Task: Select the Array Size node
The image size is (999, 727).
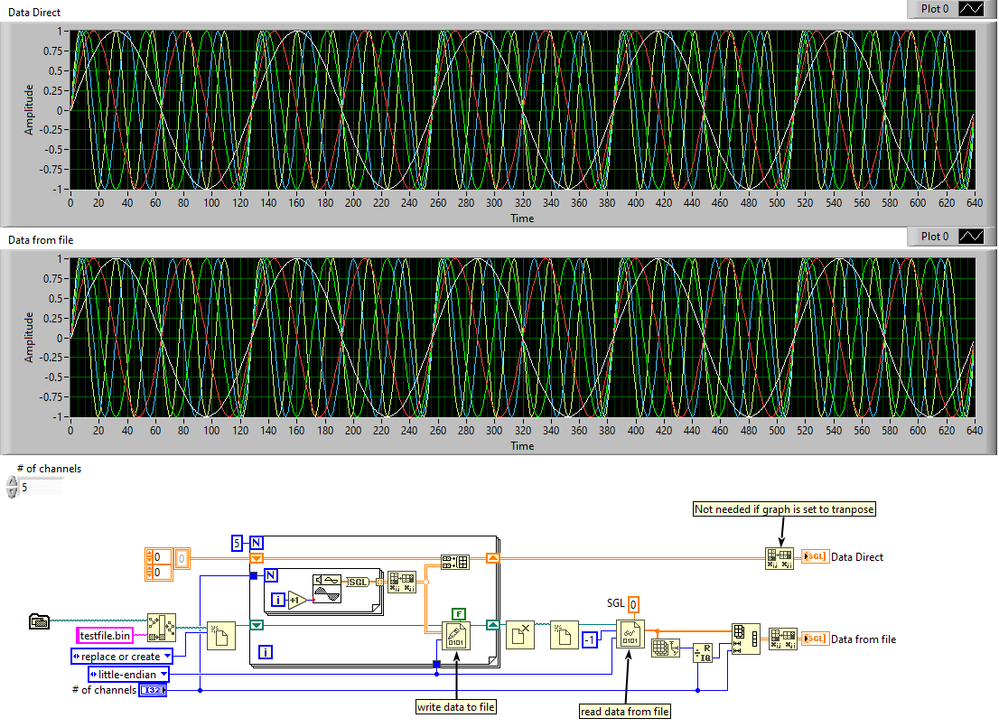Action: click(x=666, y=648)
